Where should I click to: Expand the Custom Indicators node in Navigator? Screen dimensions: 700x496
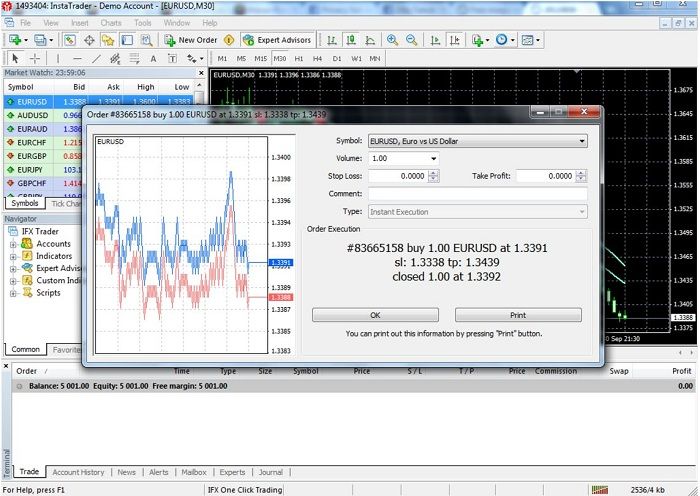click(x=13, y=281)
